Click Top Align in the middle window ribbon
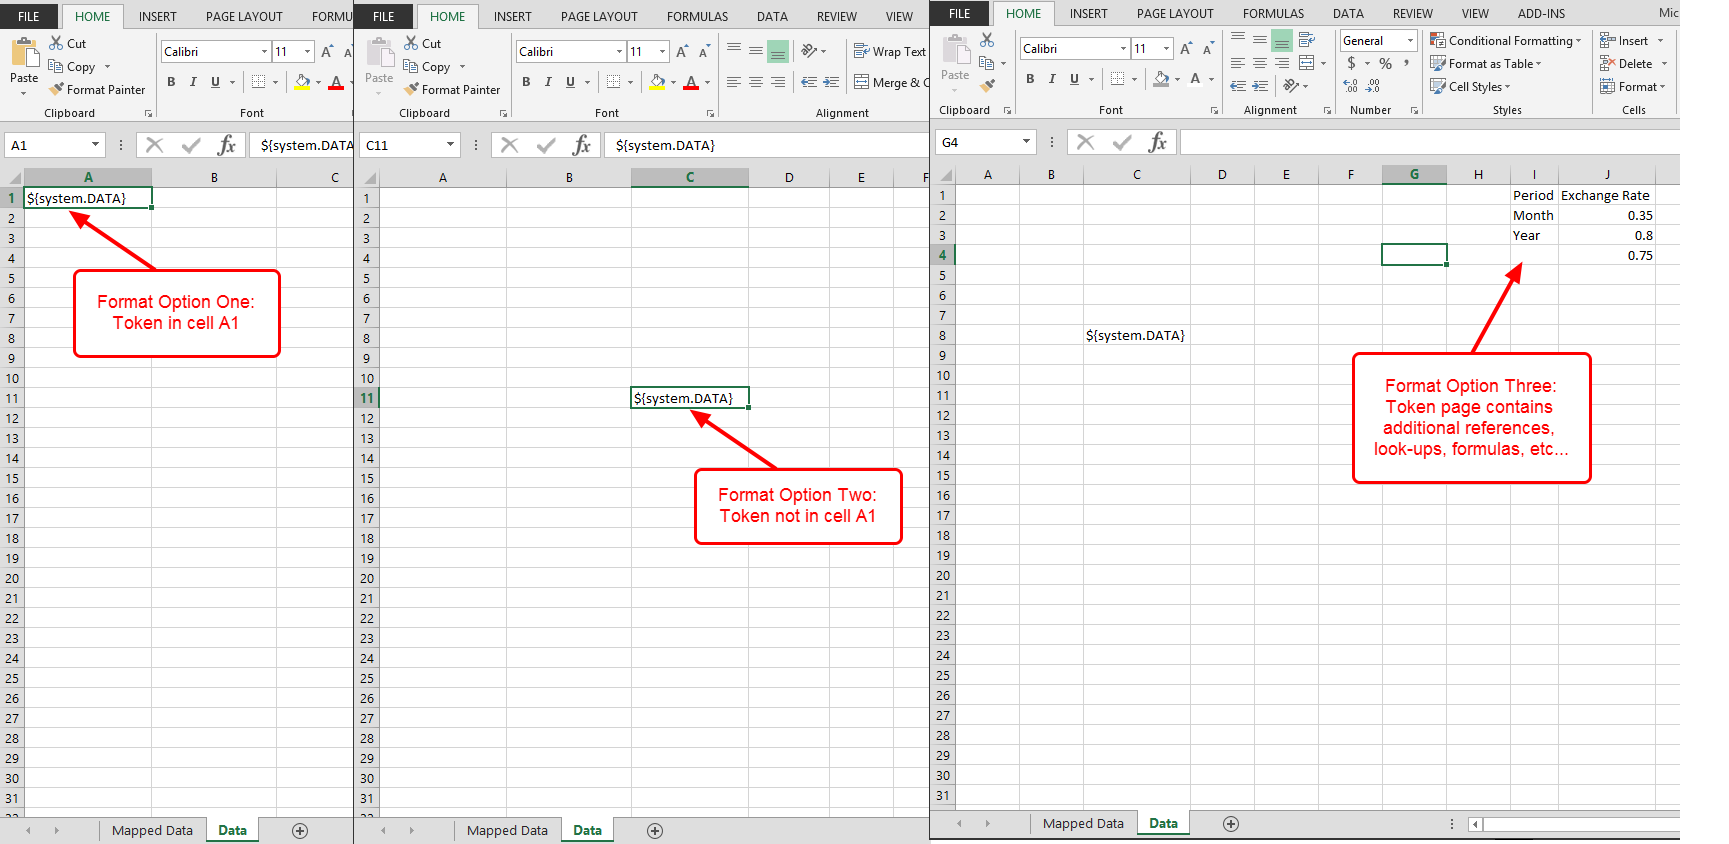The image size is (1729, 844). pyautogui.click(x=734, y=51)
